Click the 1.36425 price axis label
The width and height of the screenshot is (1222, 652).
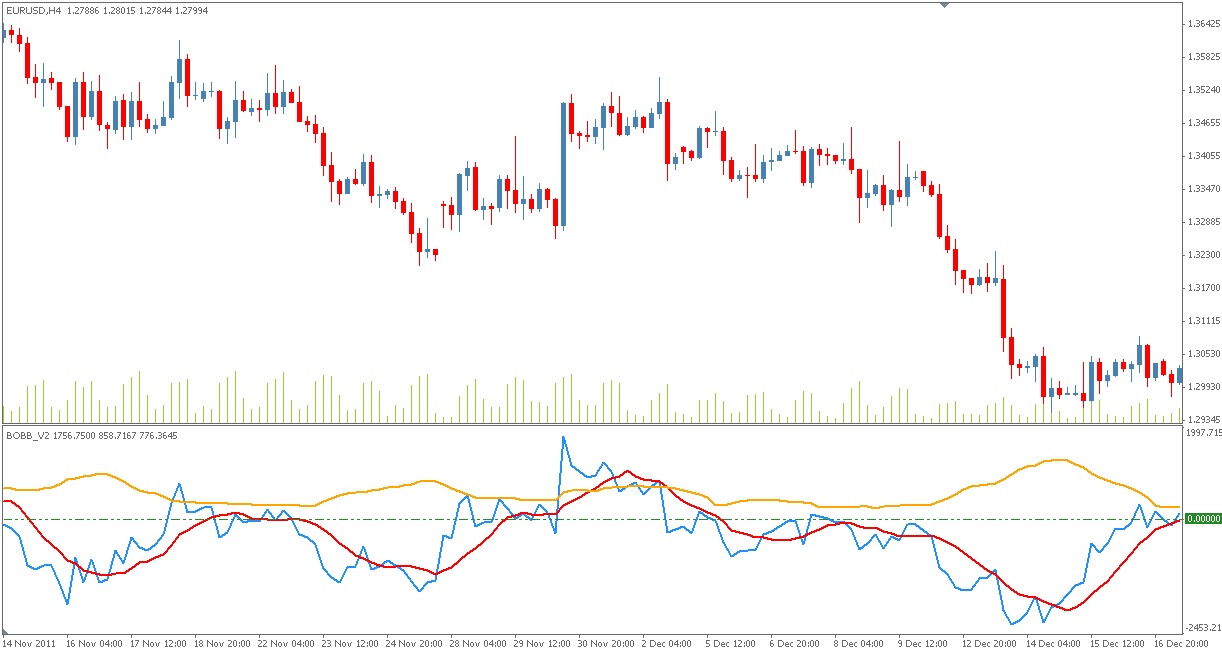(1203, 23)
